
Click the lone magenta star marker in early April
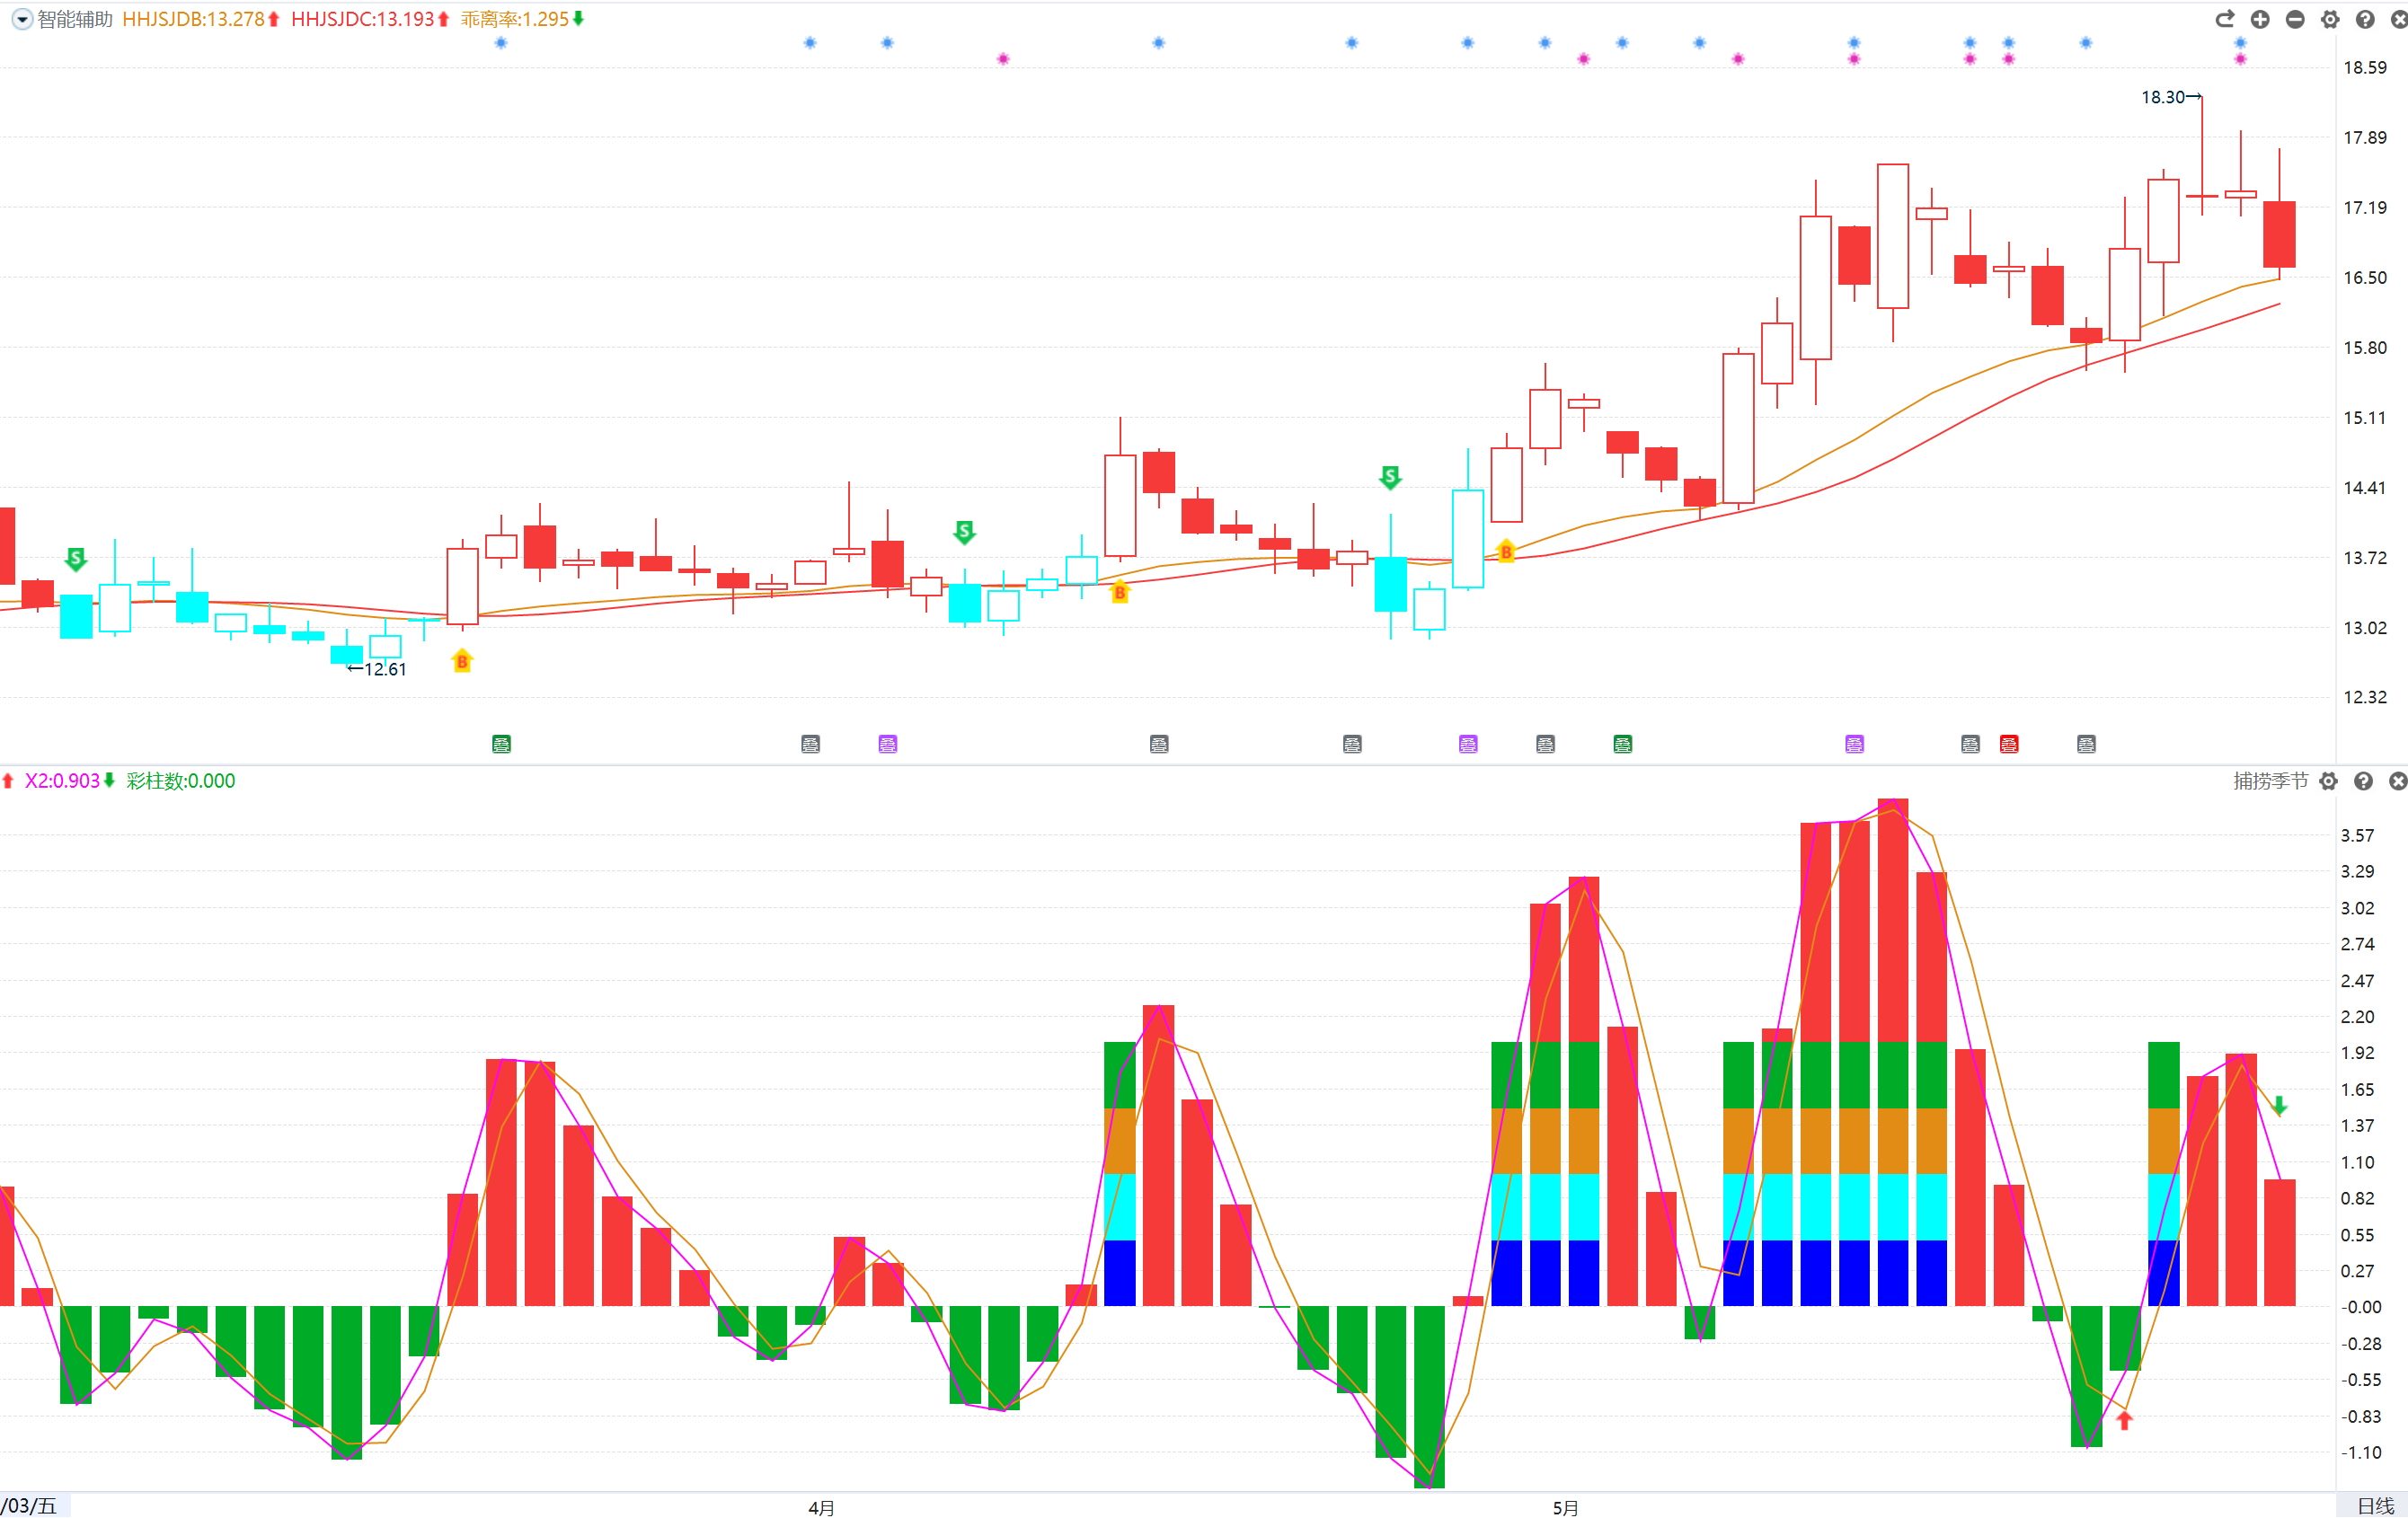(1003, 59)
